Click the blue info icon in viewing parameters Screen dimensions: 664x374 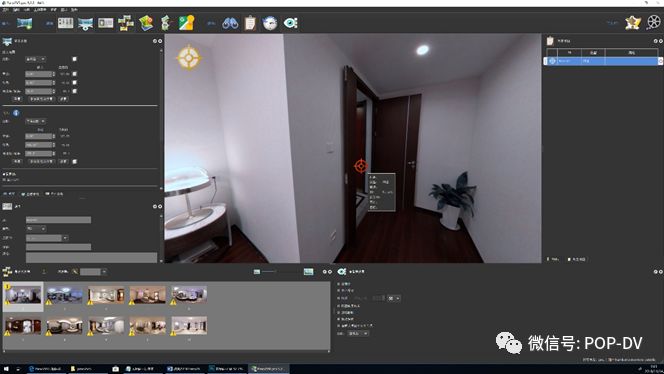pyautogui.click(x=16, y=113)
